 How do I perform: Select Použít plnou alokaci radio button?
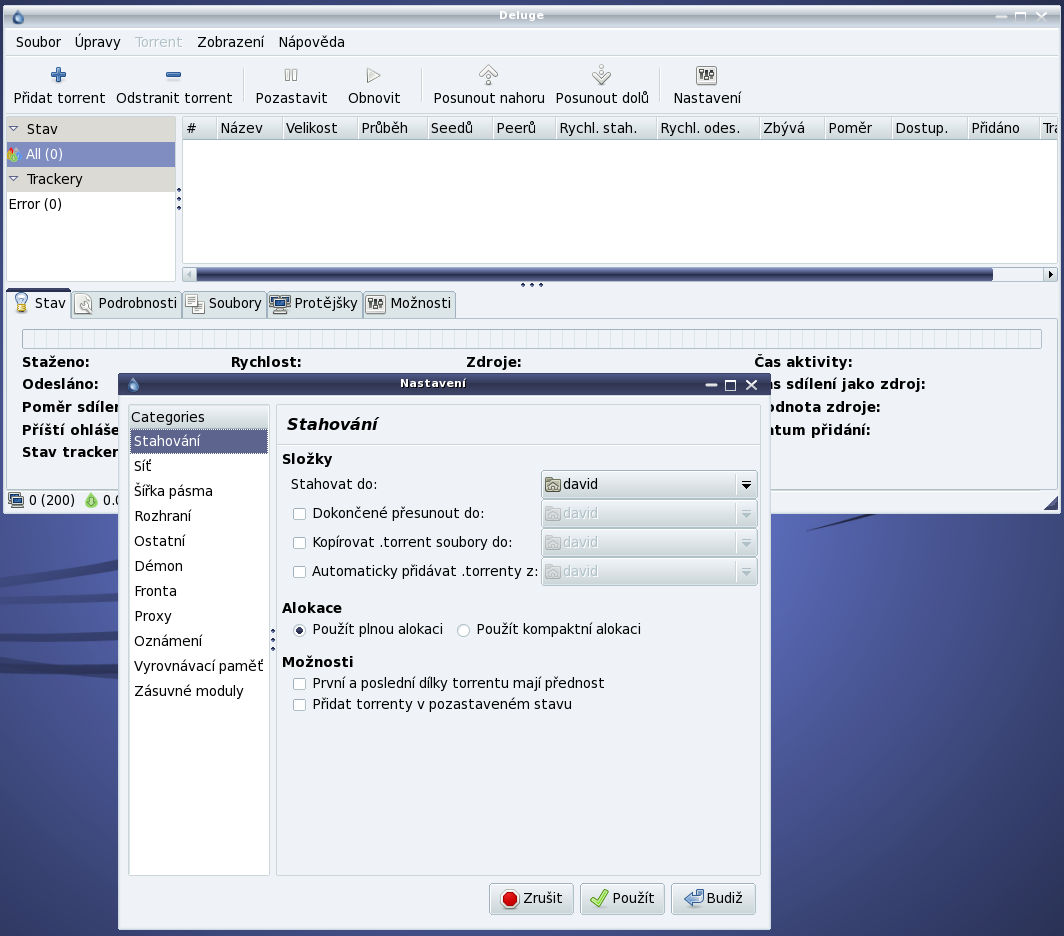pos(299,631)
